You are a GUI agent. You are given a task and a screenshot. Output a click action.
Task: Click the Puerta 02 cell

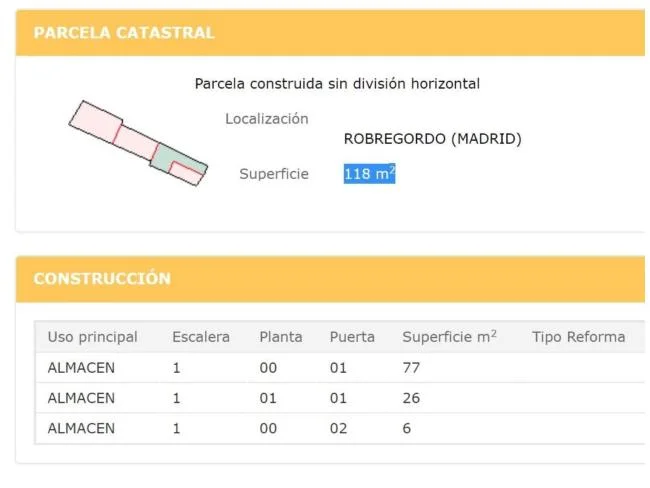(x=338, y=428)
